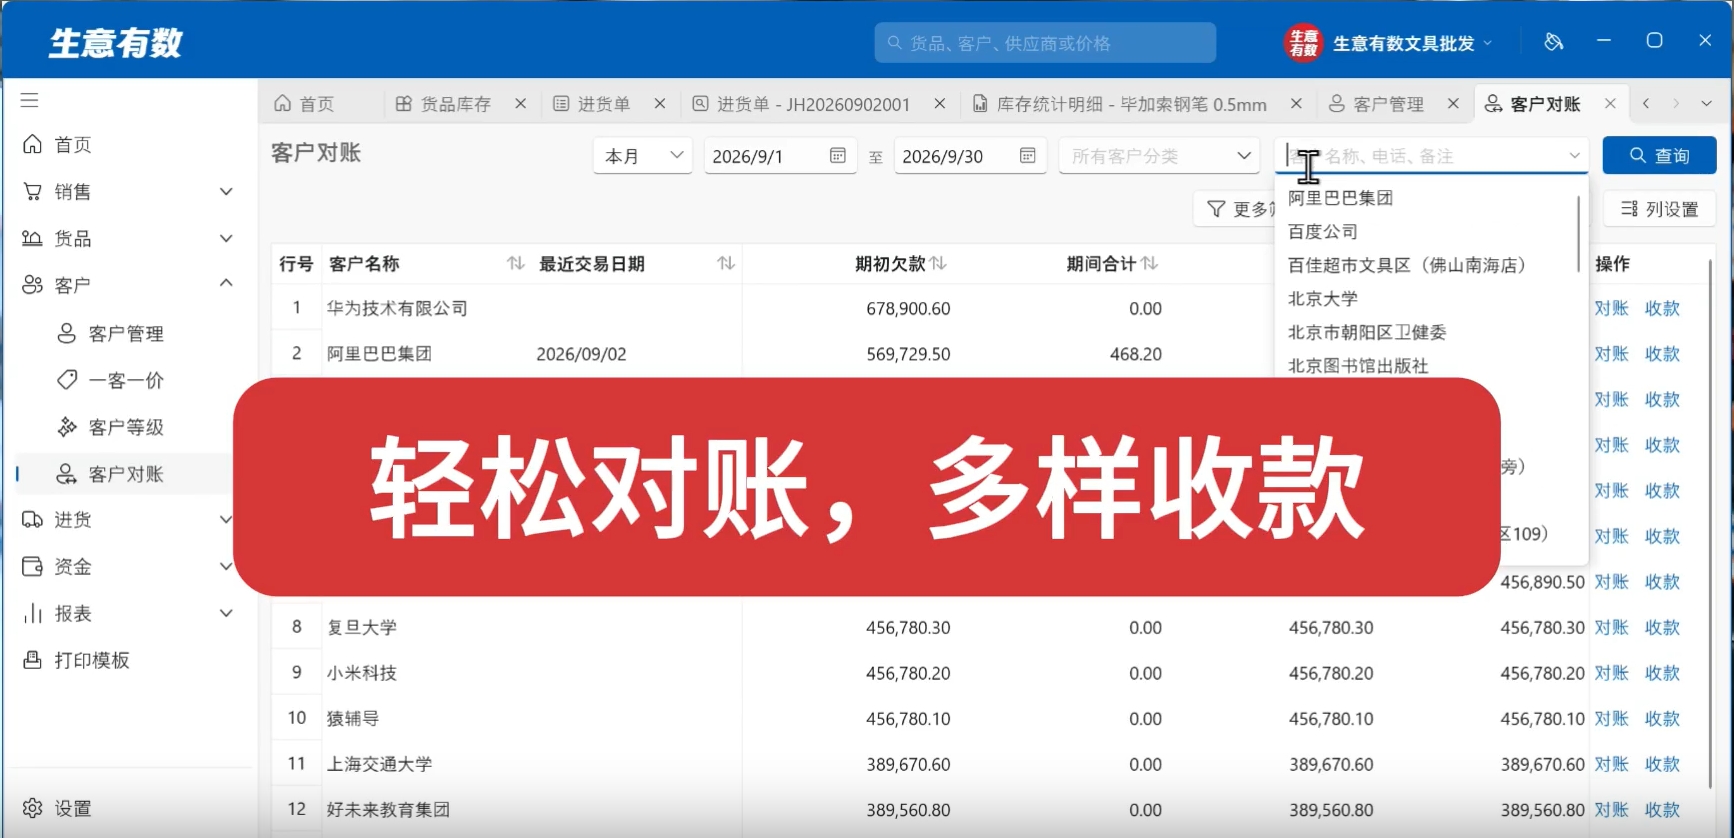The image size is (1734, 838).
Task: Click 对账 for 上海交通大学 row
Action: (x=1611, y=764)
